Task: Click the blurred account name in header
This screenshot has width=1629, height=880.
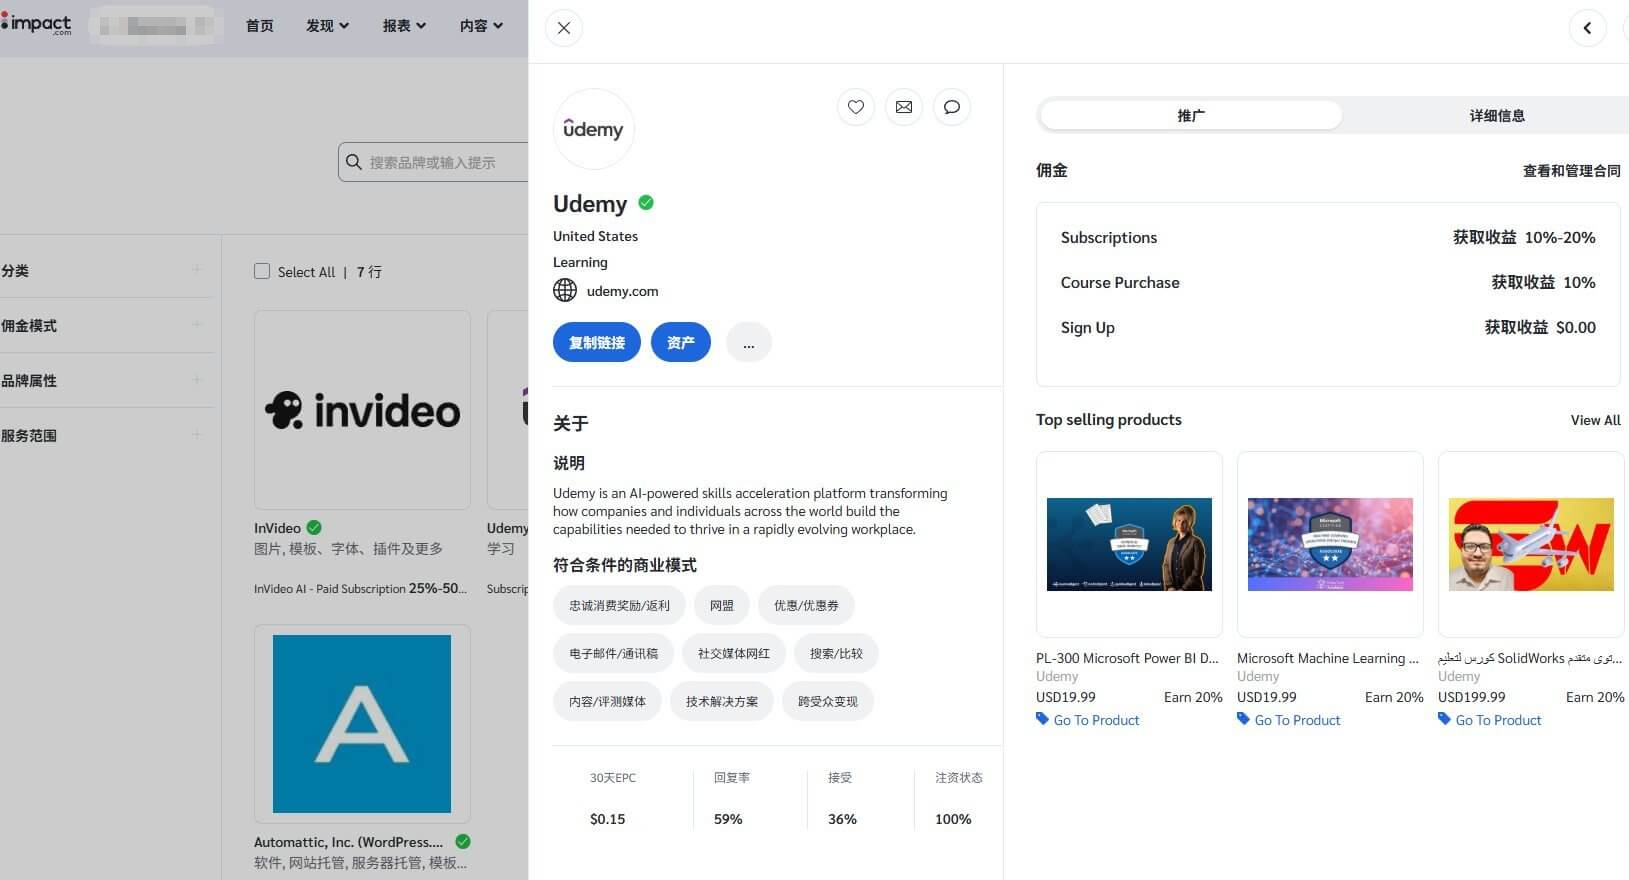Action: (155, 25)
